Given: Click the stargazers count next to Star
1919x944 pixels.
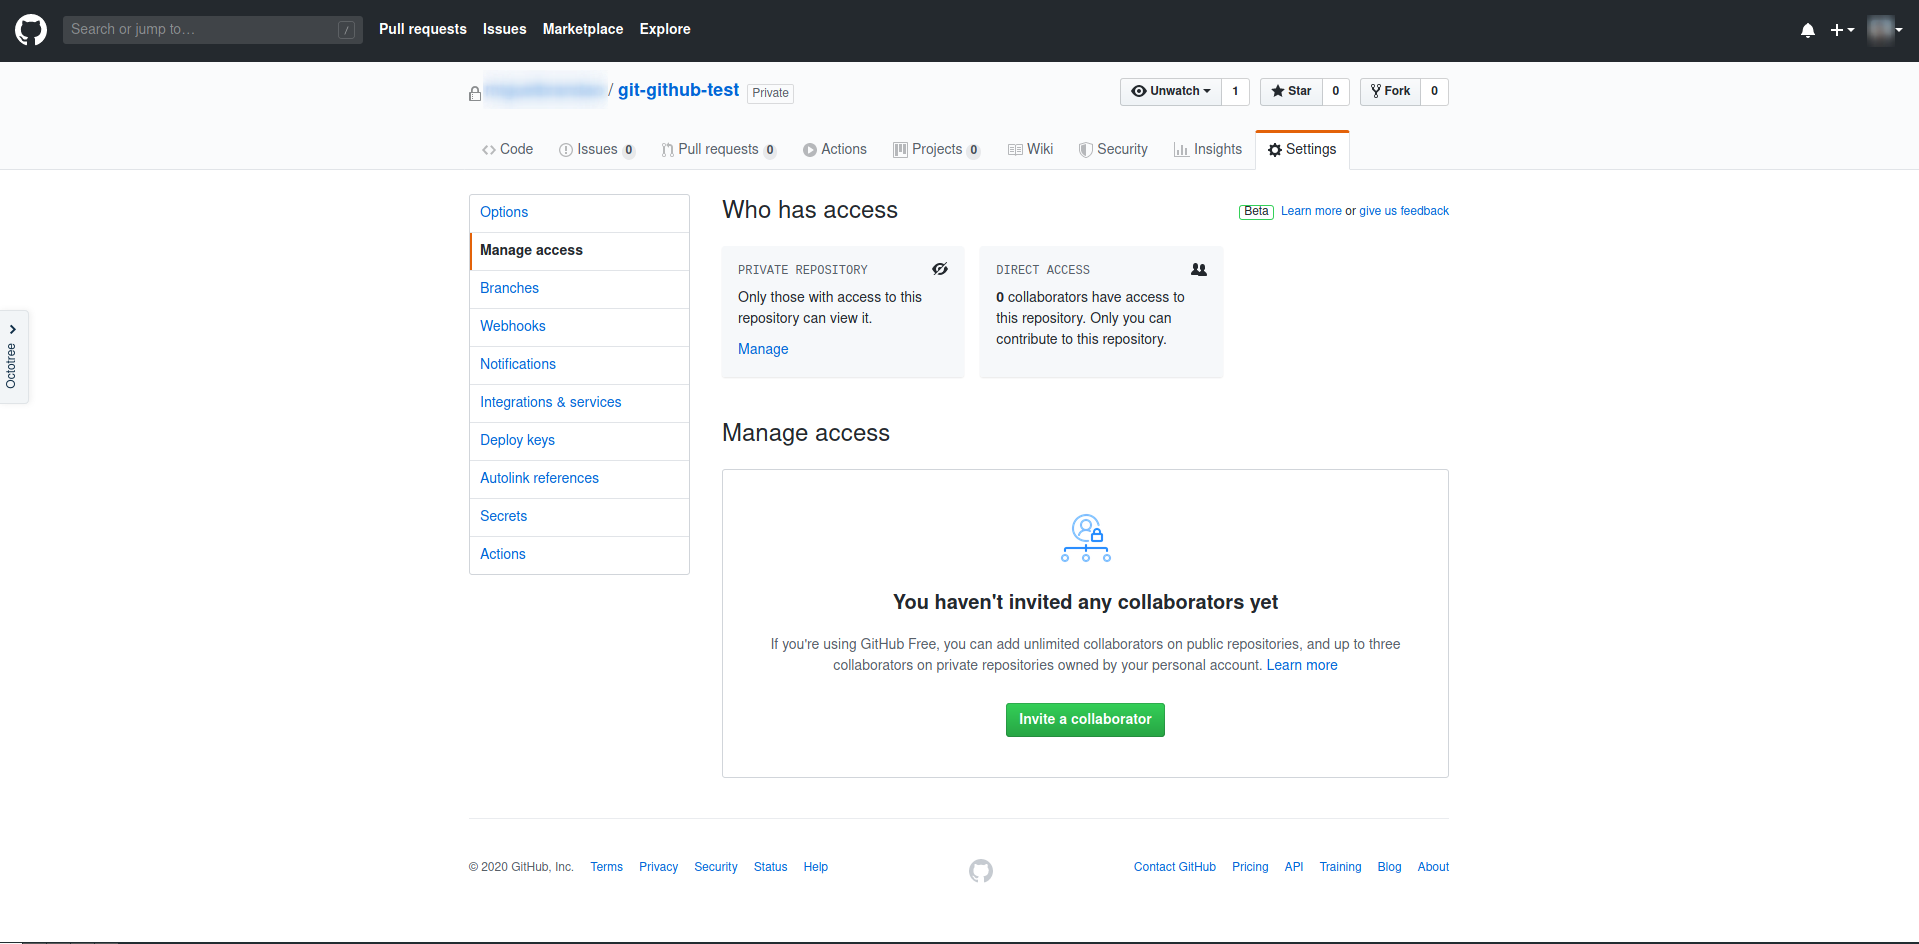Looking at the screenshot, I should 1335,91.
